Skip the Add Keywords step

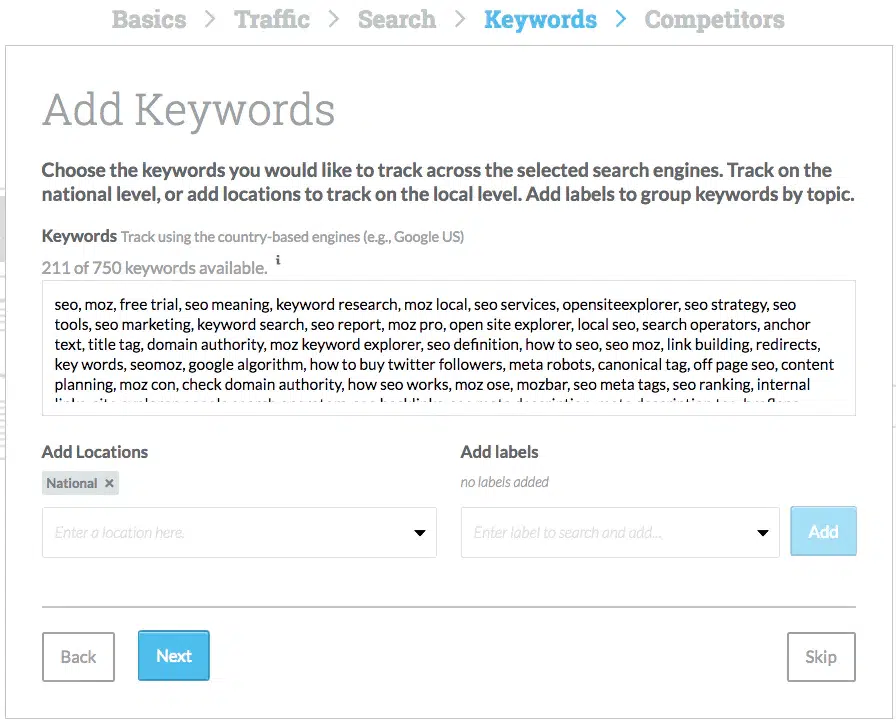(x=821, y=657)
